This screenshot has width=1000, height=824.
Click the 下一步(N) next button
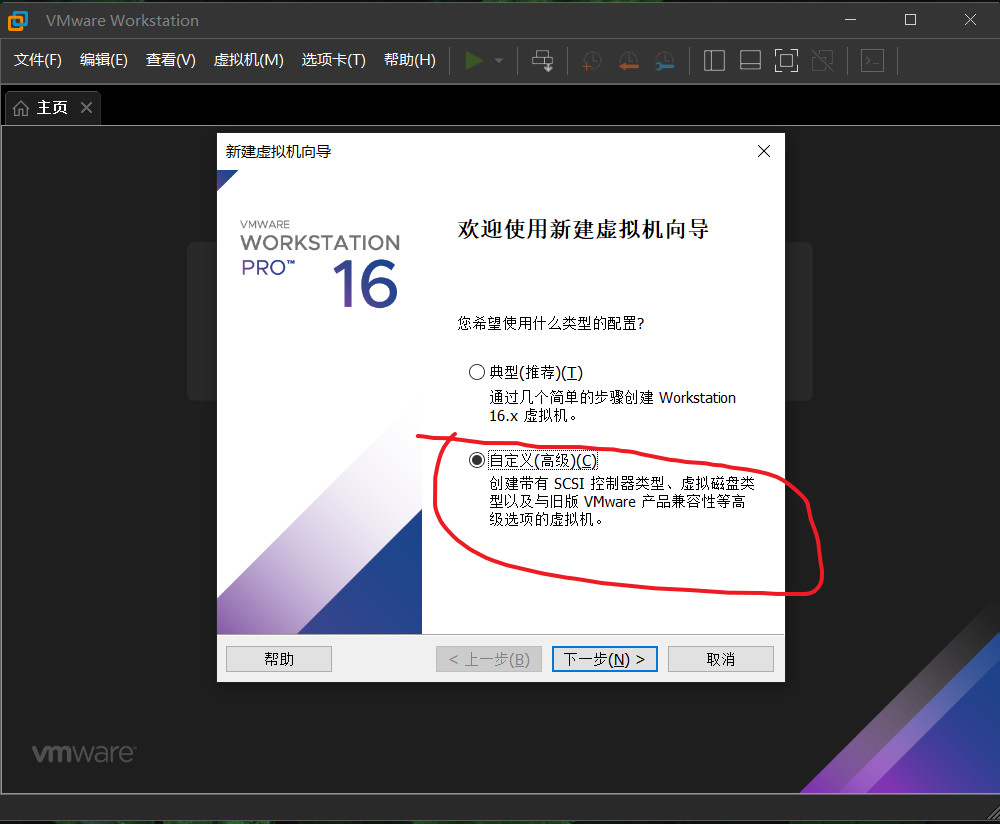point(605,659)
